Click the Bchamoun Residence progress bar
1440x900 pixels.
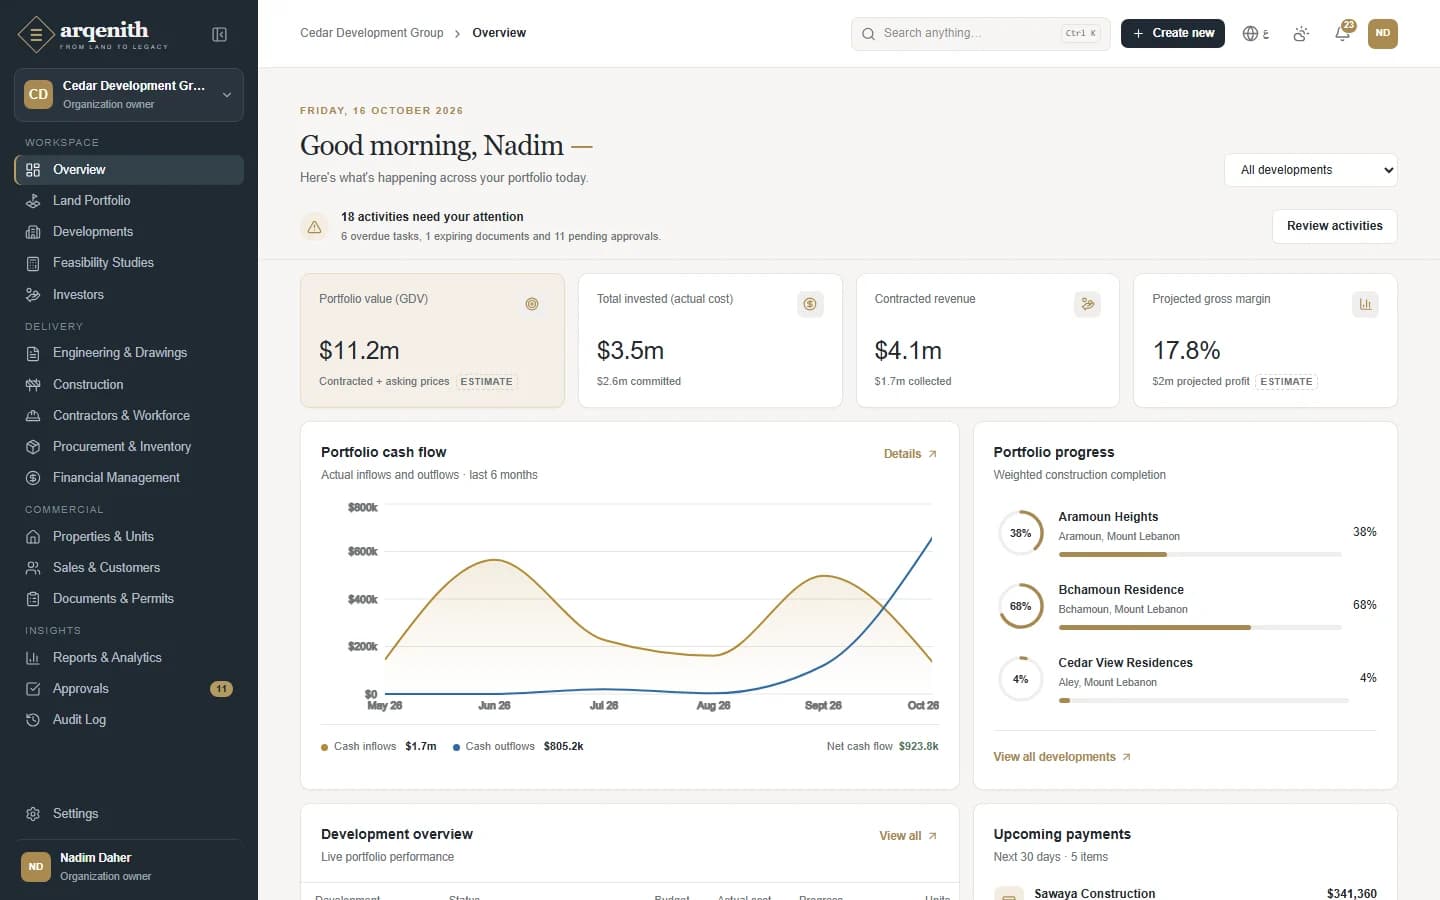[x=1200, y=627]
